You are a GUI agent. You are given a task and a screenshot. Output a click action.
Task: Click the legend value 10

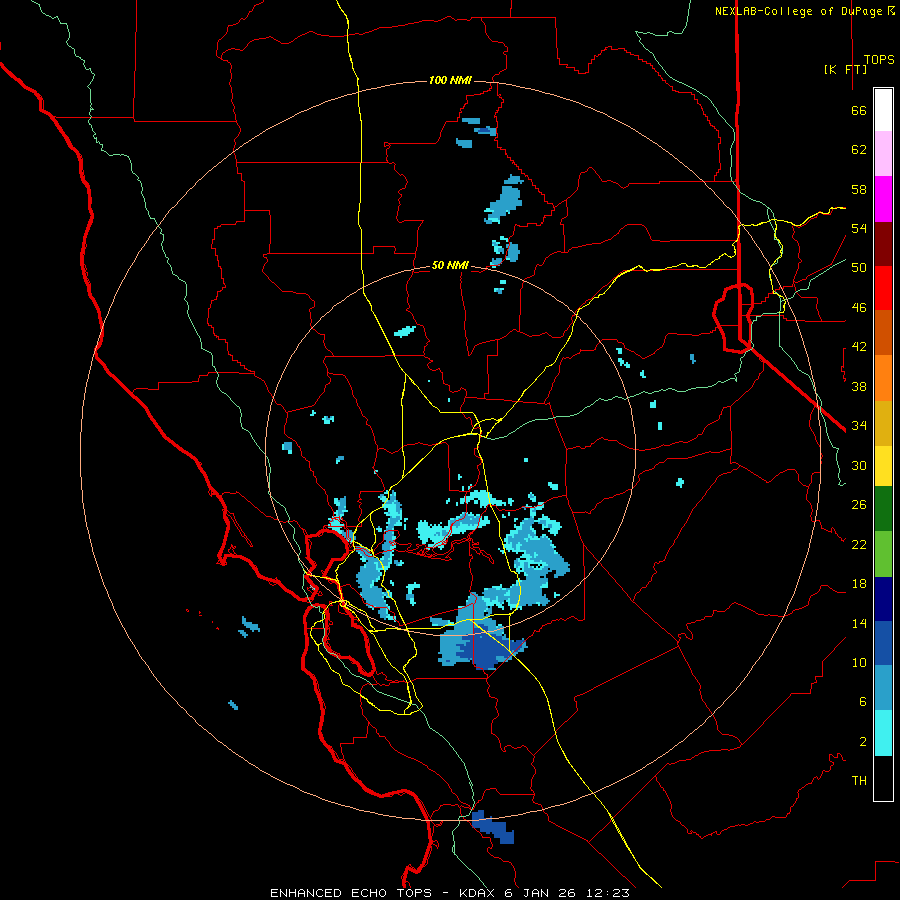(x=859, y=662)
